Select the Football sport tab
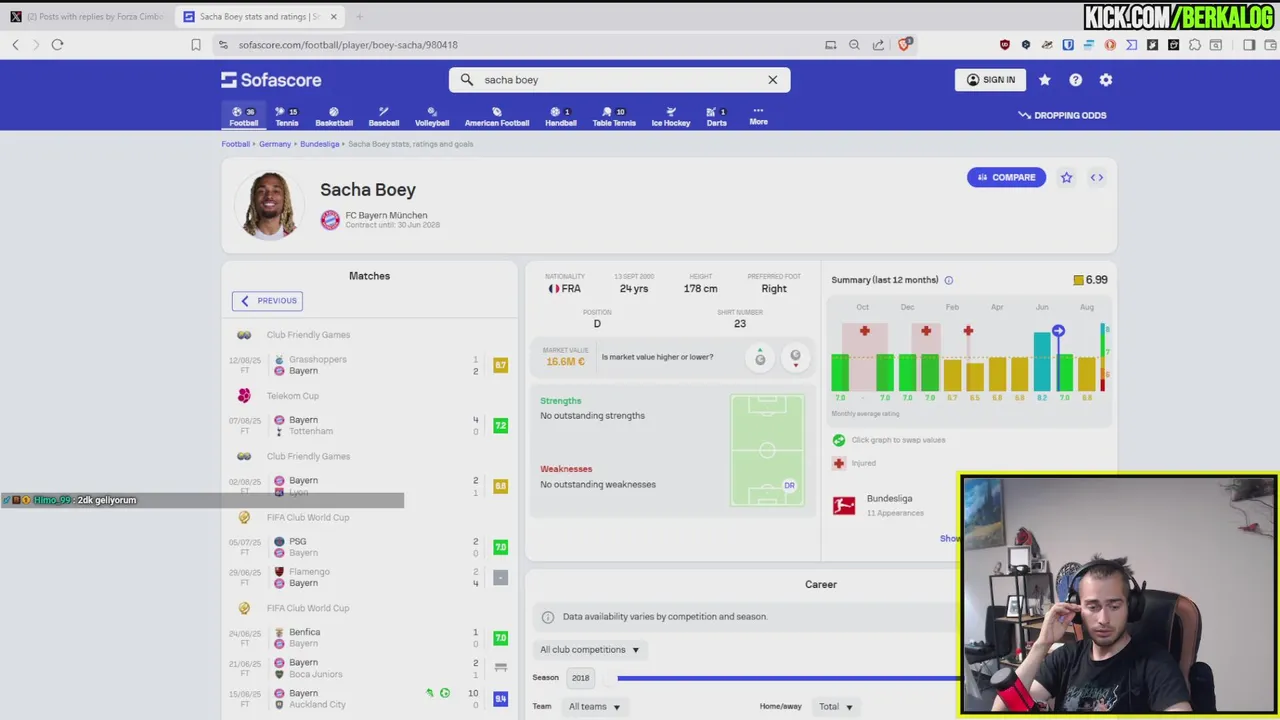Screen dimensions: 1280x720 (243, 116)
